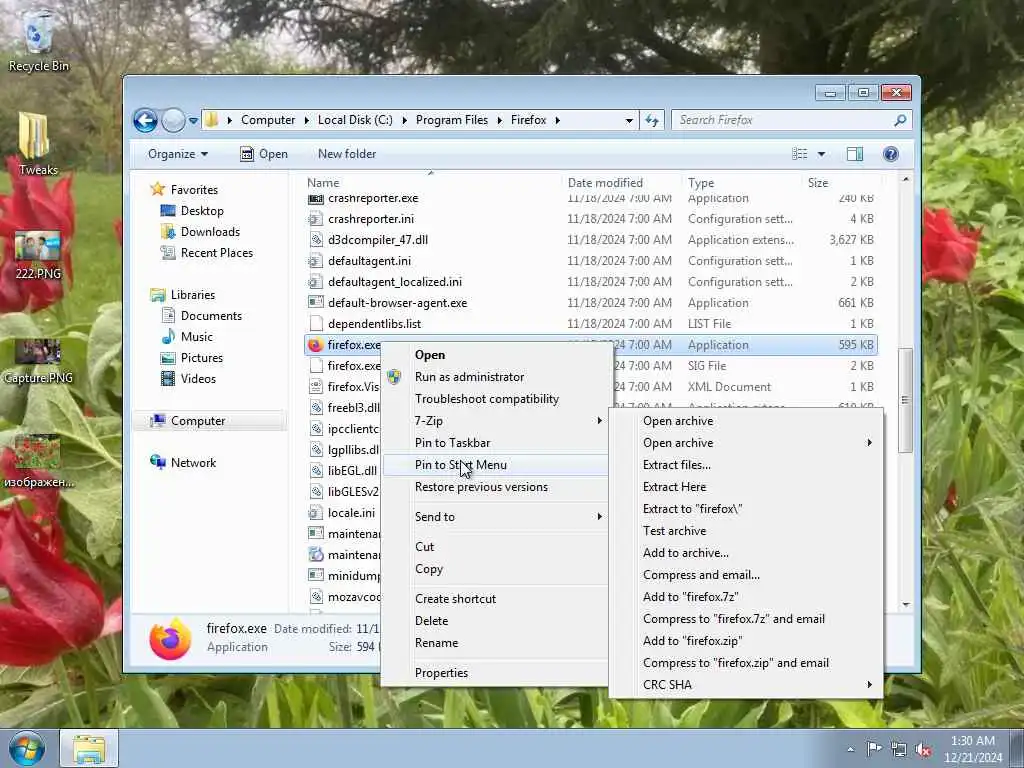Click the change view icon
The image size is (1024, 768).
tap(799, 154)
